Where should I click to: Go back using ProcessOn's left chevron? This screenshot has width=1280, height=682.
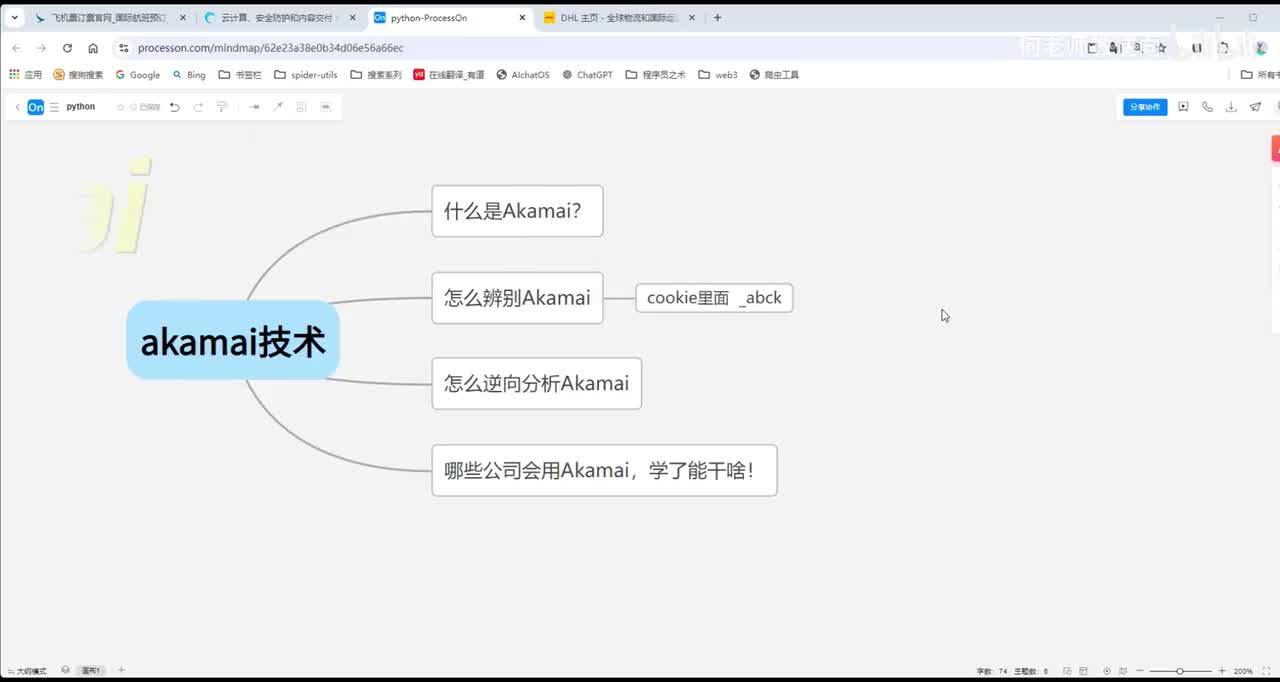click(17, 107)
